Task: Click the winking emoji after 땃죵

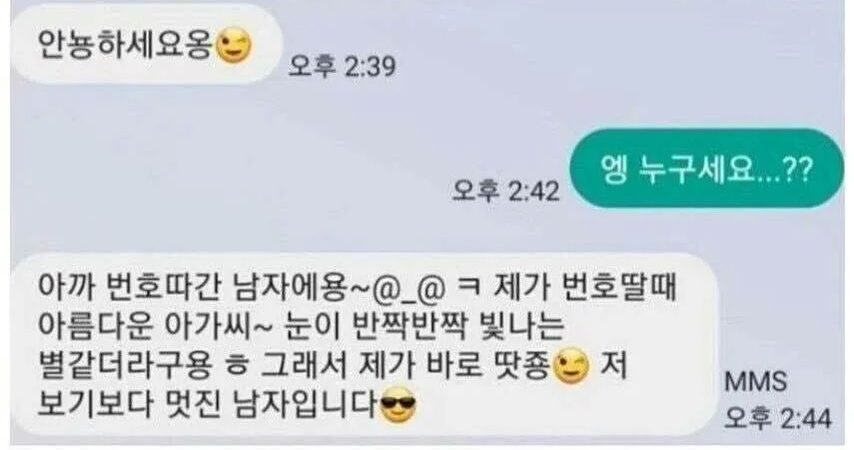Action: point(571,368)
